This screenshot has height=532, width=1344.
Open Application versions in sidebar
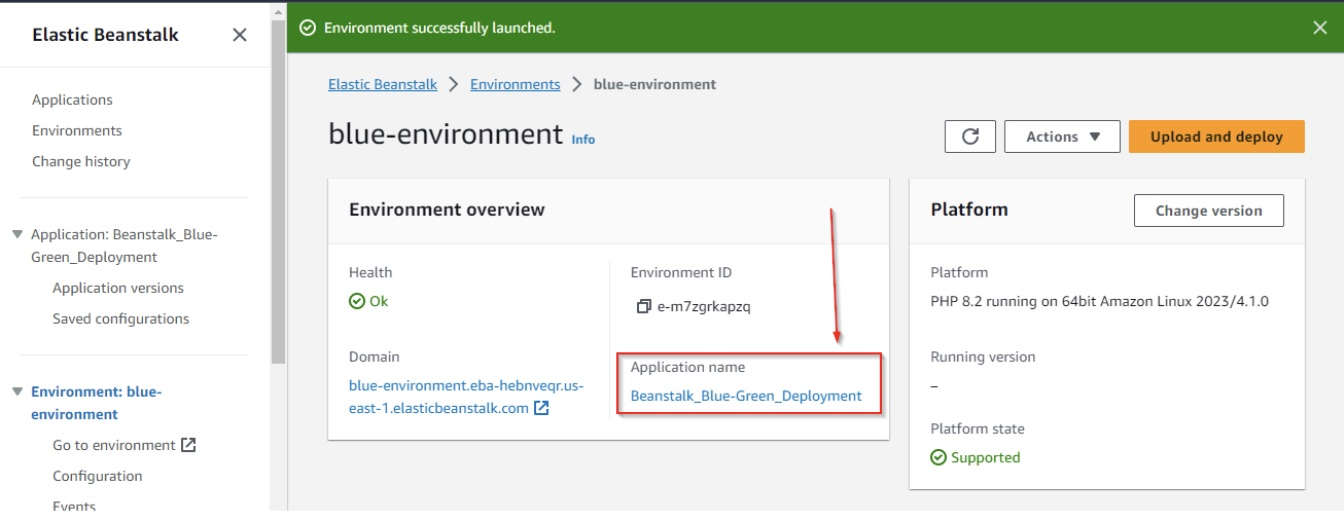(118, 288)
